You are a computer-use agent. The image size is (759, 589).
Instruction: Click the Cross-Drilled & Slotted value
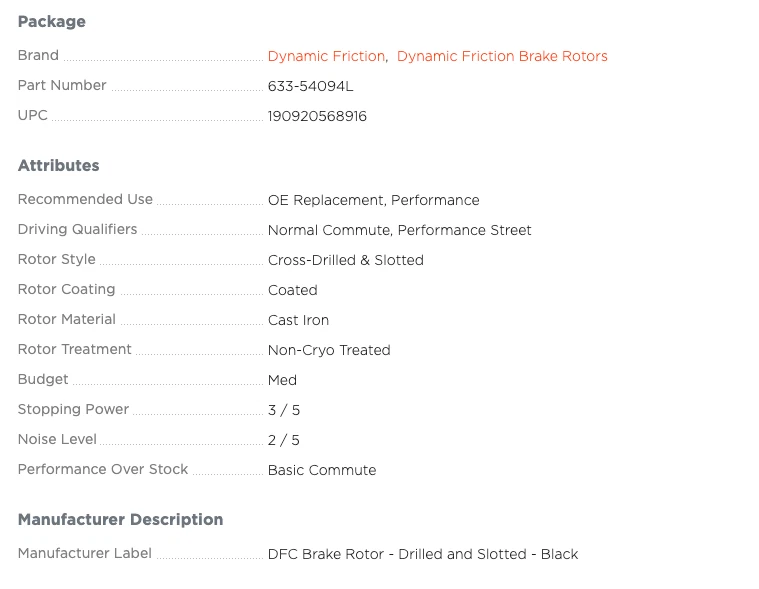pyautogui.click(x=345, y=260)
